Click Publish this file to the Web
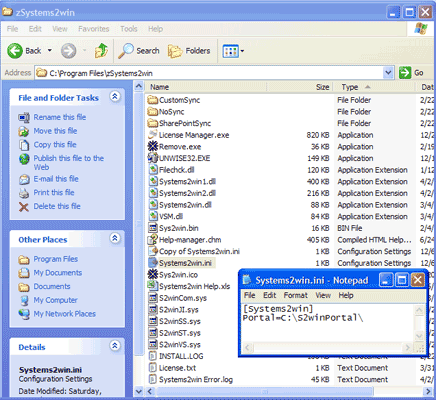436x400 pixels. pos(69,162)
